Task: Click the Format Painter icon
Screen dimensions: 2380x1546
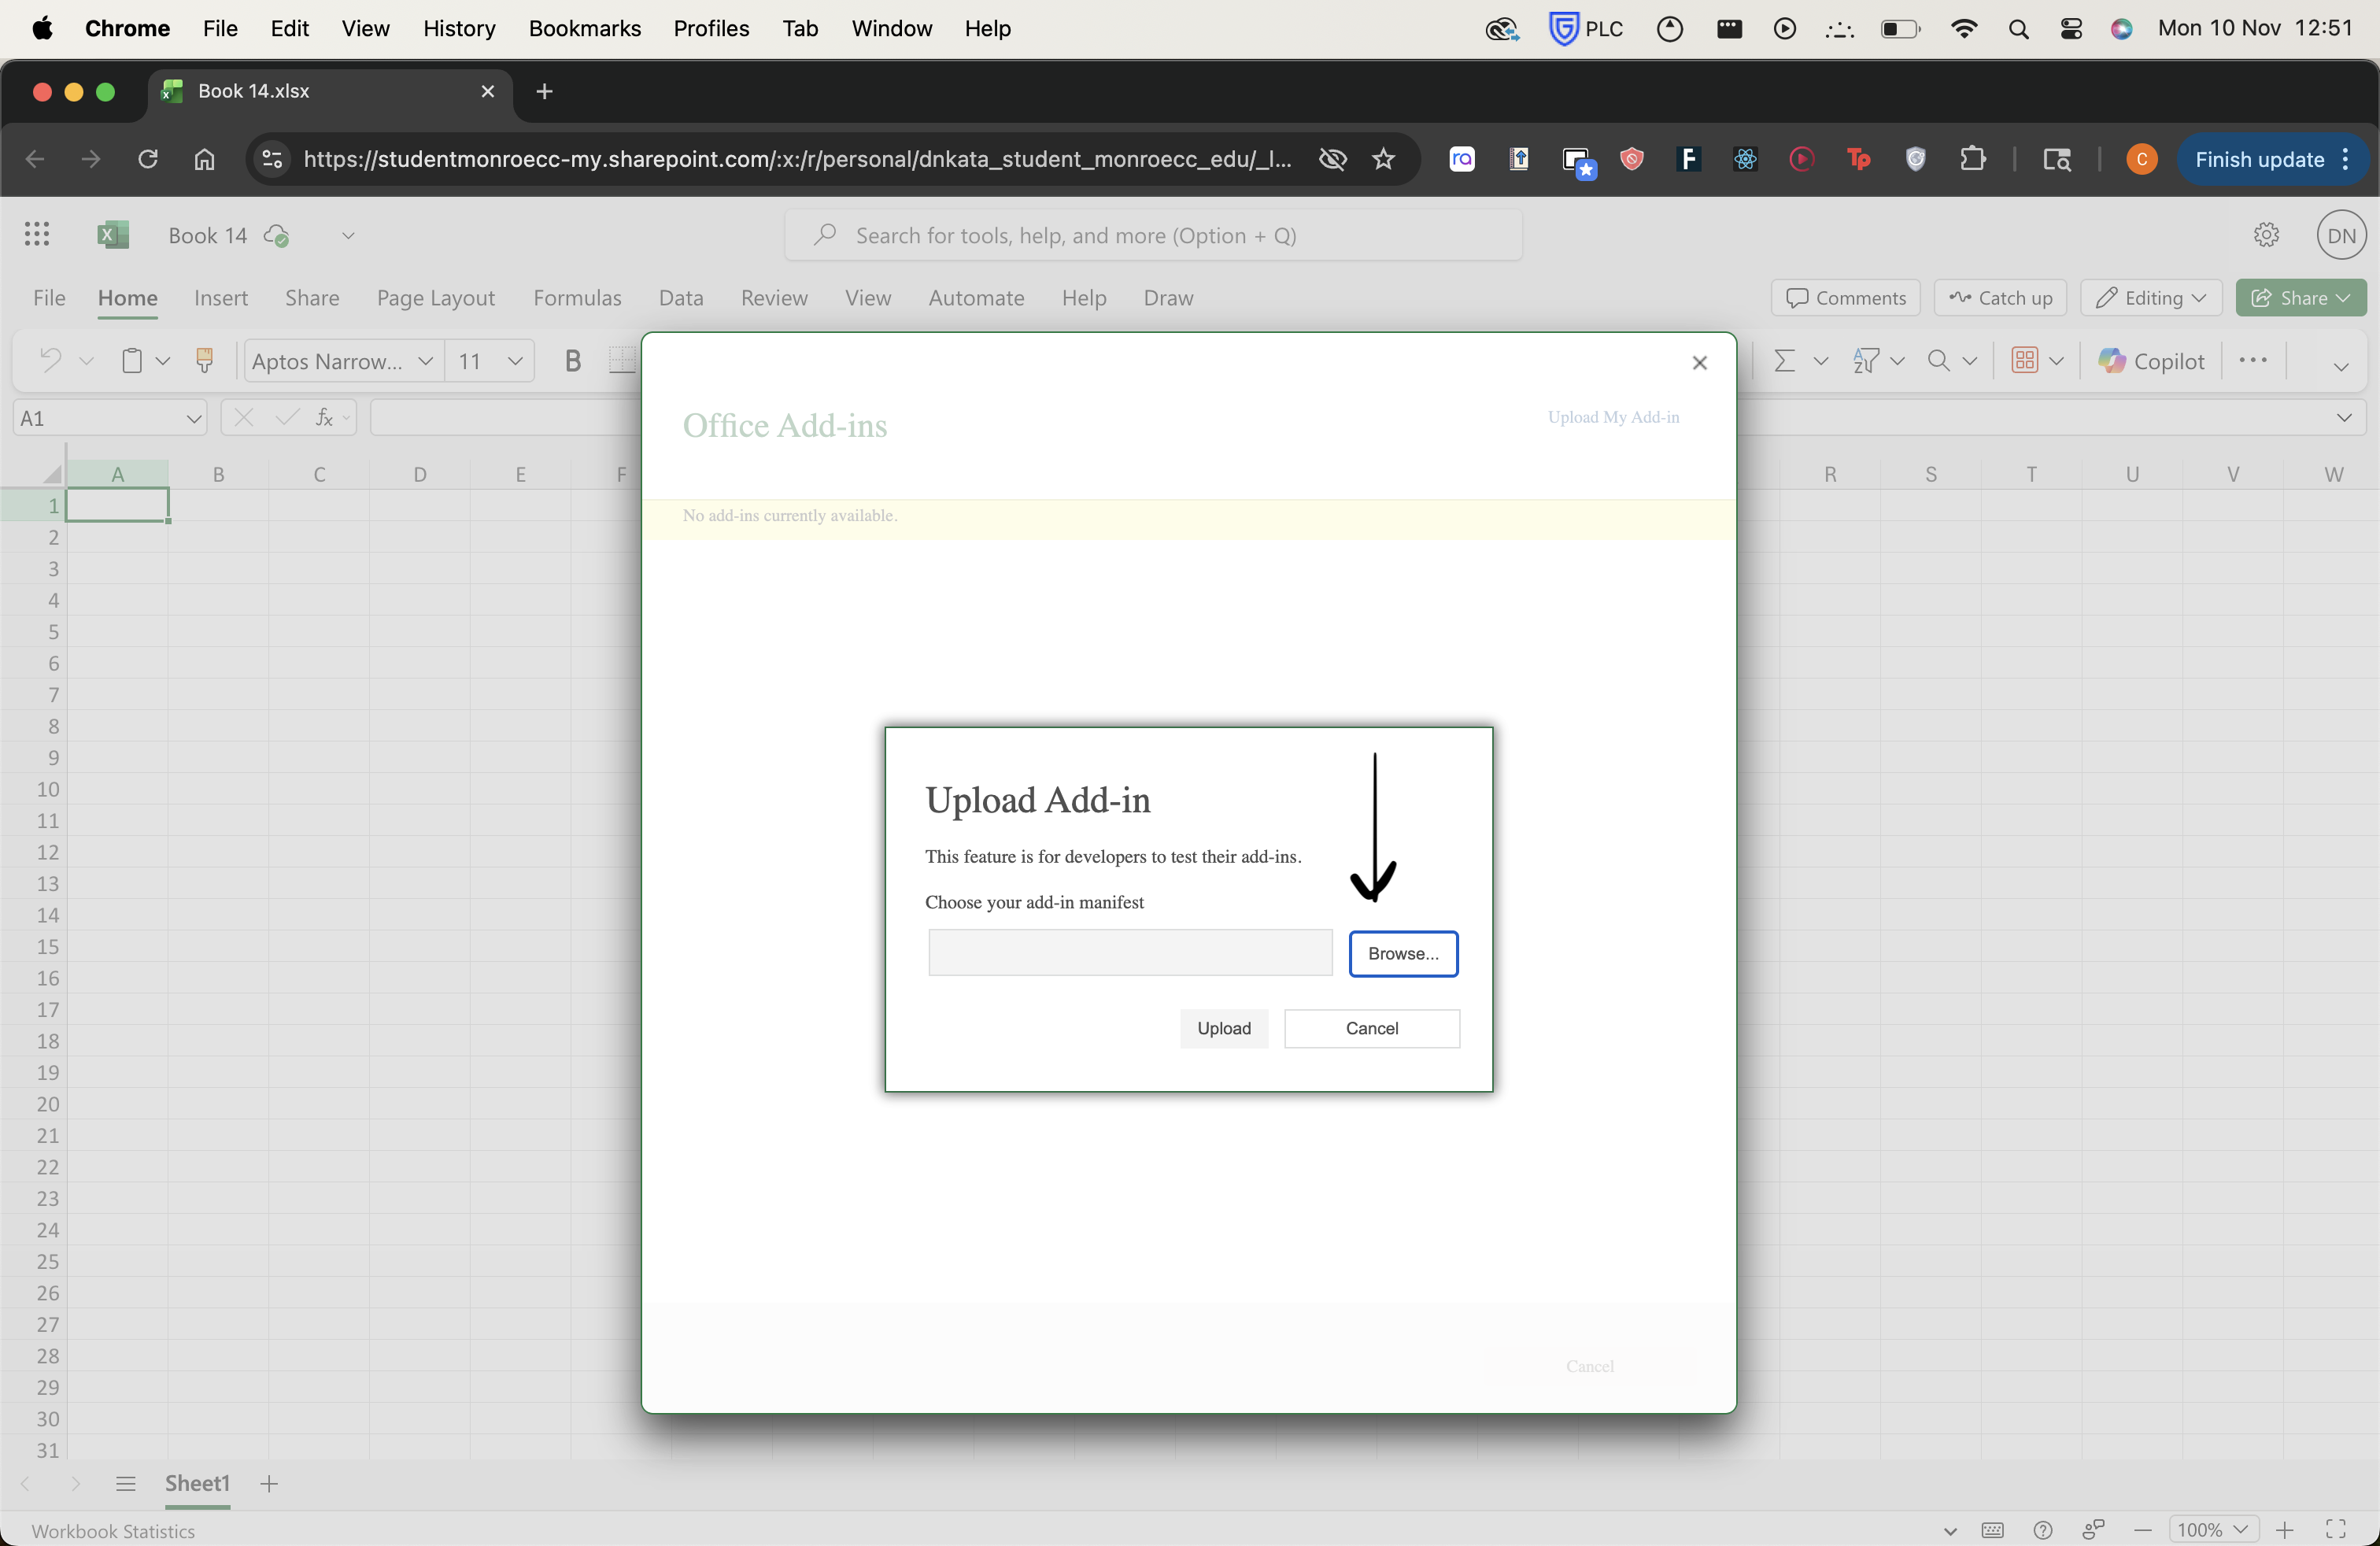Action: 205,360
